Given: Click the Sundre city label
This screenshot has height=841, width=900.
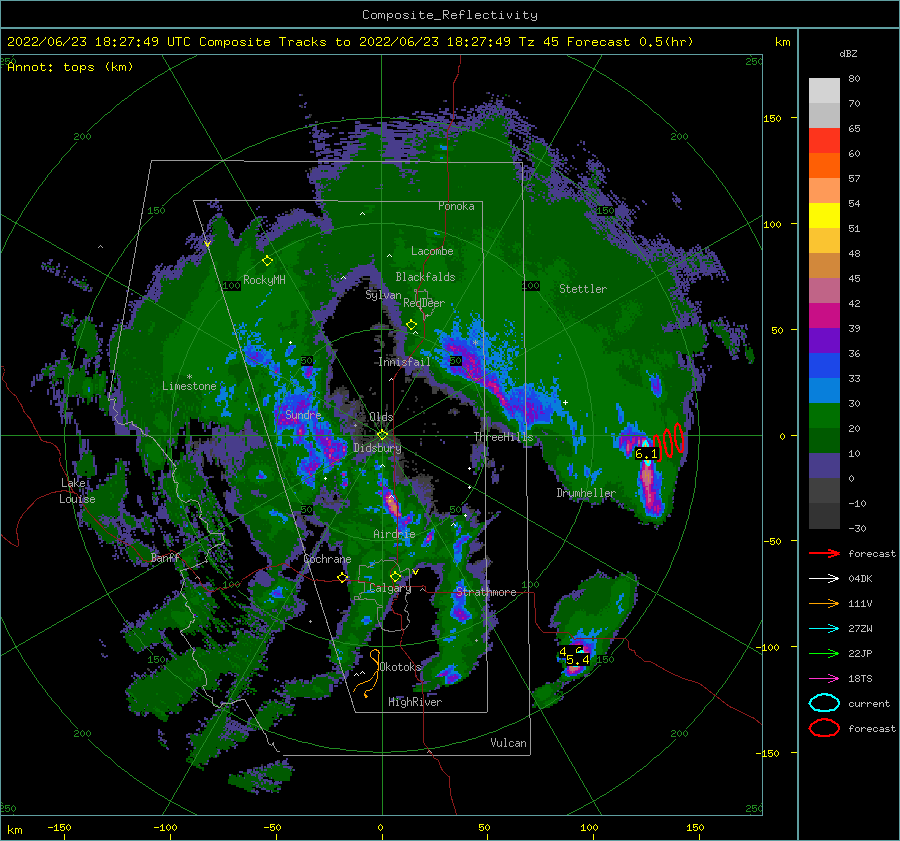Looking at the screenshot, I should 303,414.
